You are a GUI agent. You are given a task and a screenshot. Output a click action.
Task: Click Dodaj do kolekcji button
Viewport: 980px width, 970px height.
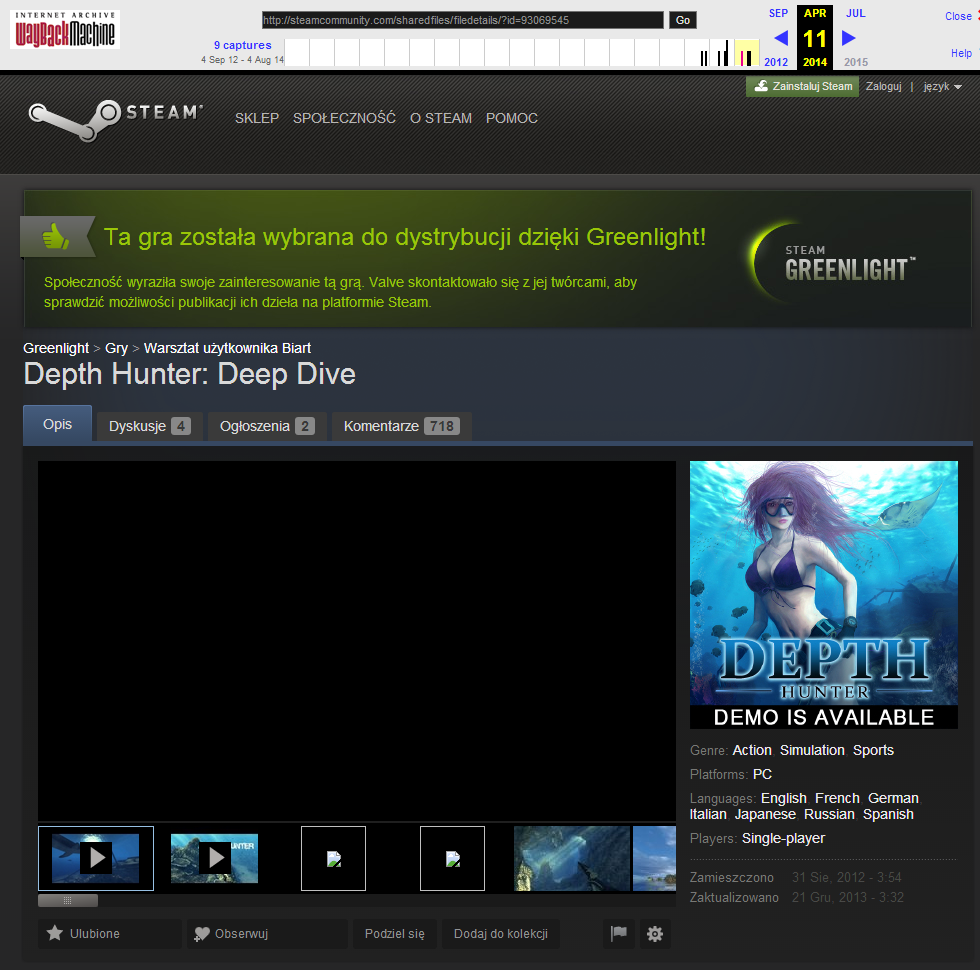coord(501,934)
